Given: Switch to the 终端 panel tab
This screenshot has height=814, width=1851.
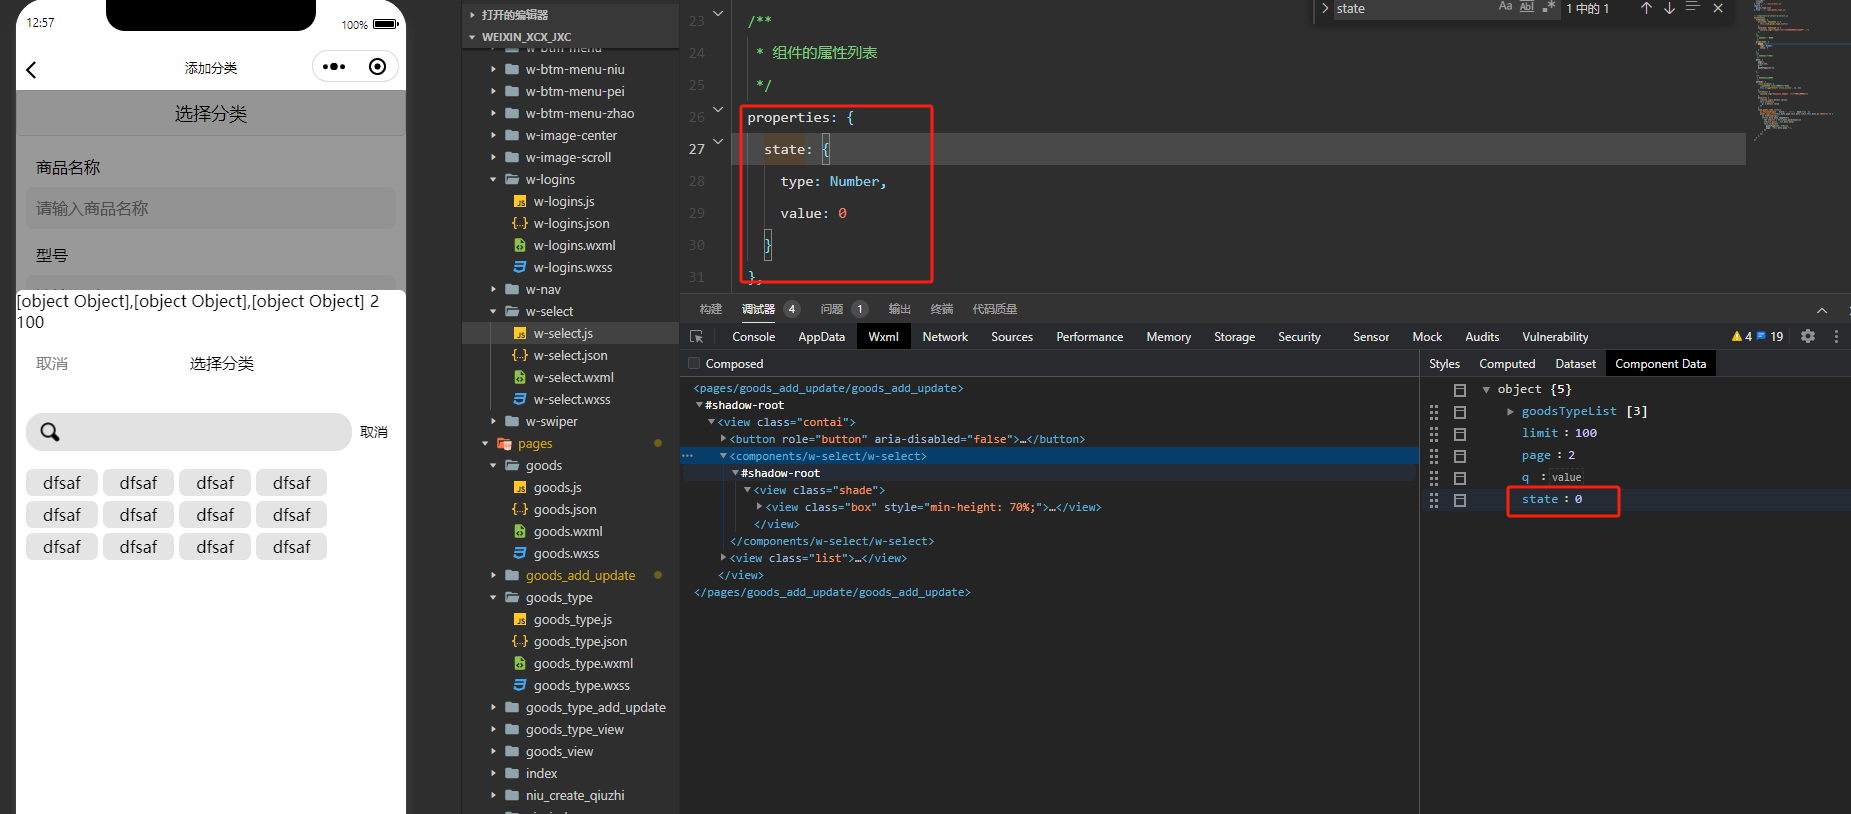Looking at the screenshot, I should point(941,309).
